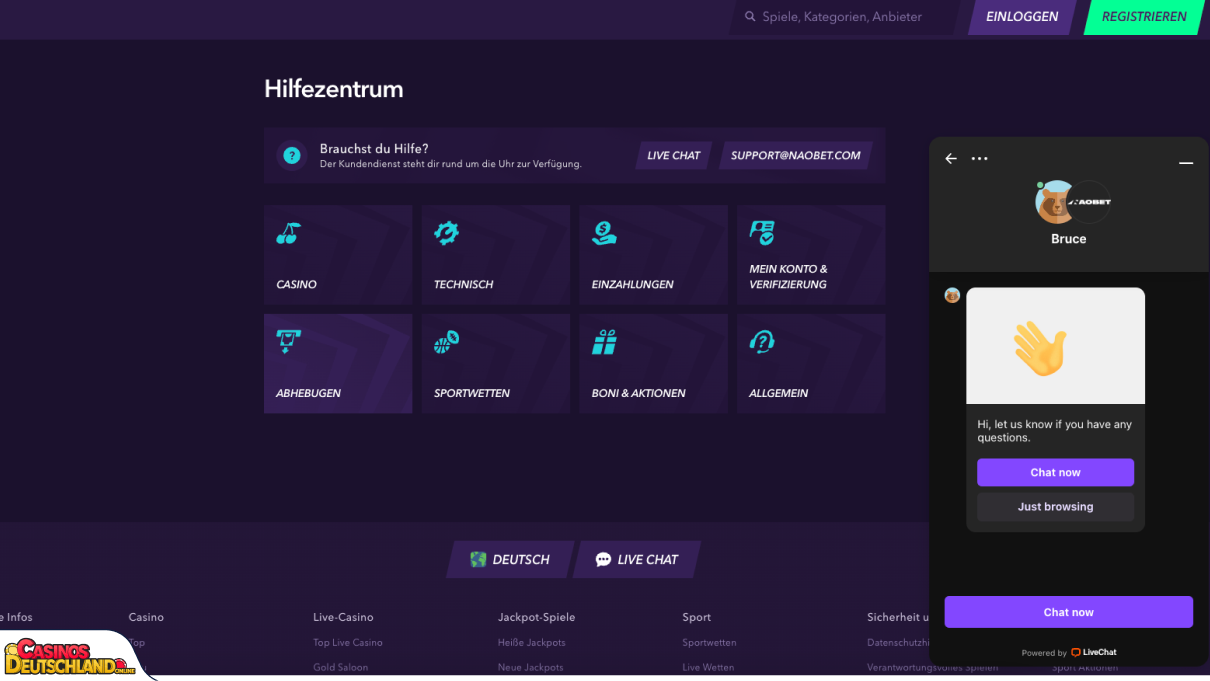The width and height of the screenshot is (1210, 681).
Task: Choose the Abhebungen withdrawal icon
Action: tap(289, 342)
